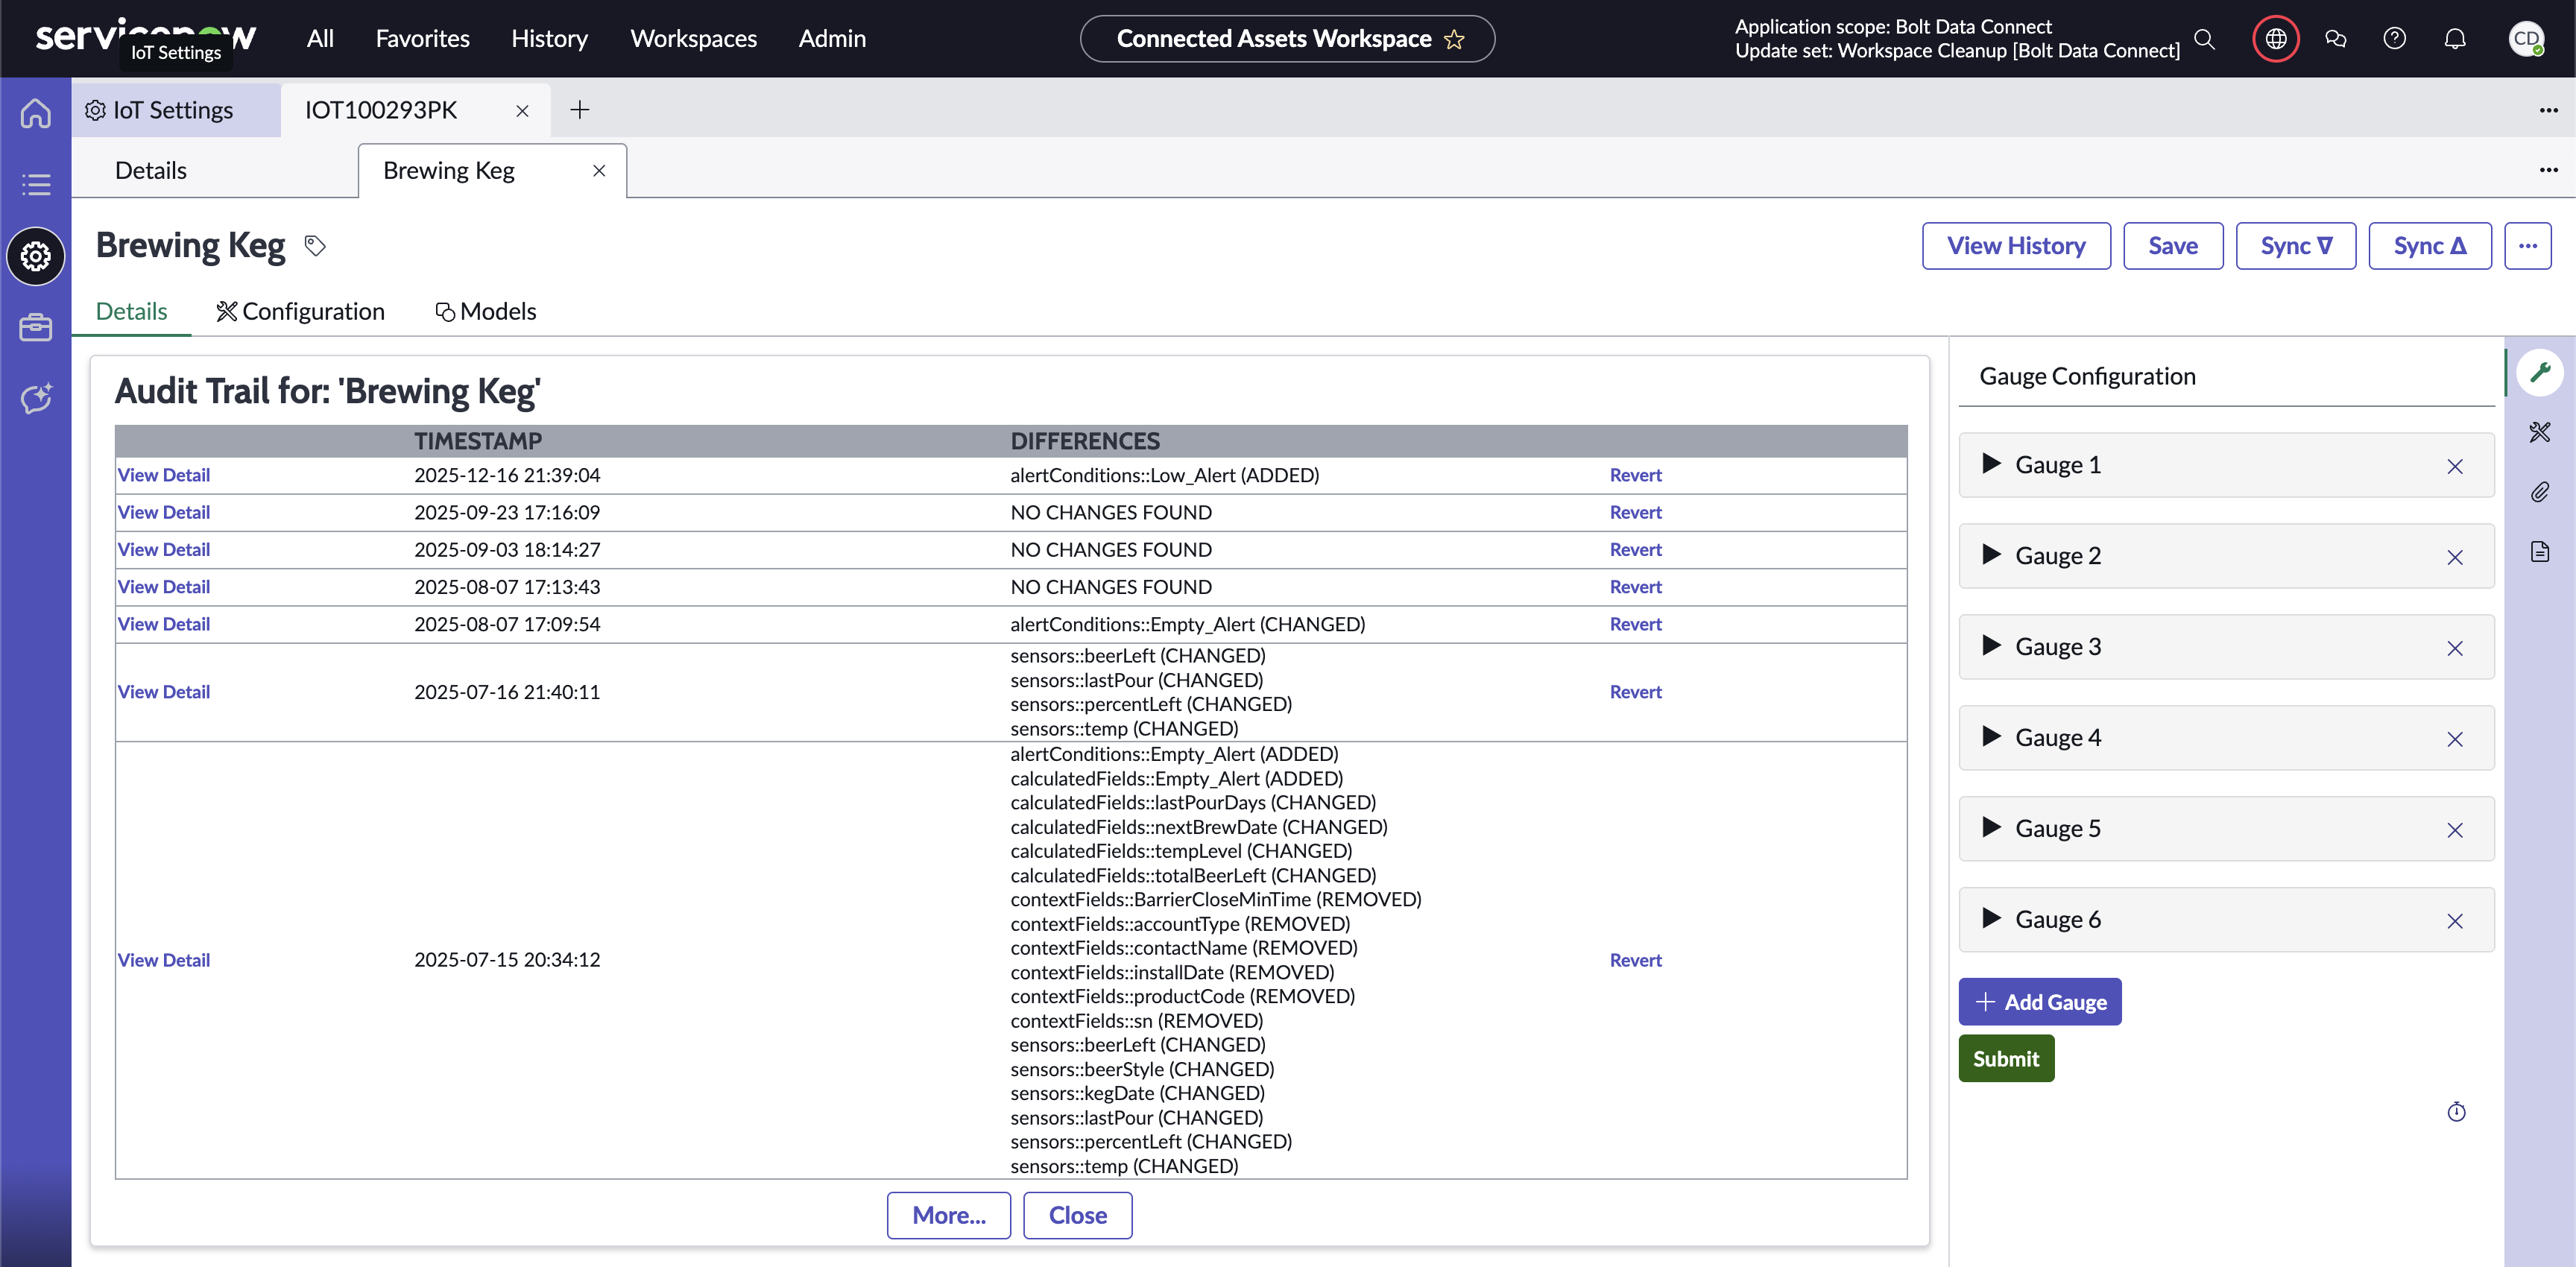Select the green Details tab under Brewing Keg
The height and width of the screenshot is (1267, 2576).
131,312
